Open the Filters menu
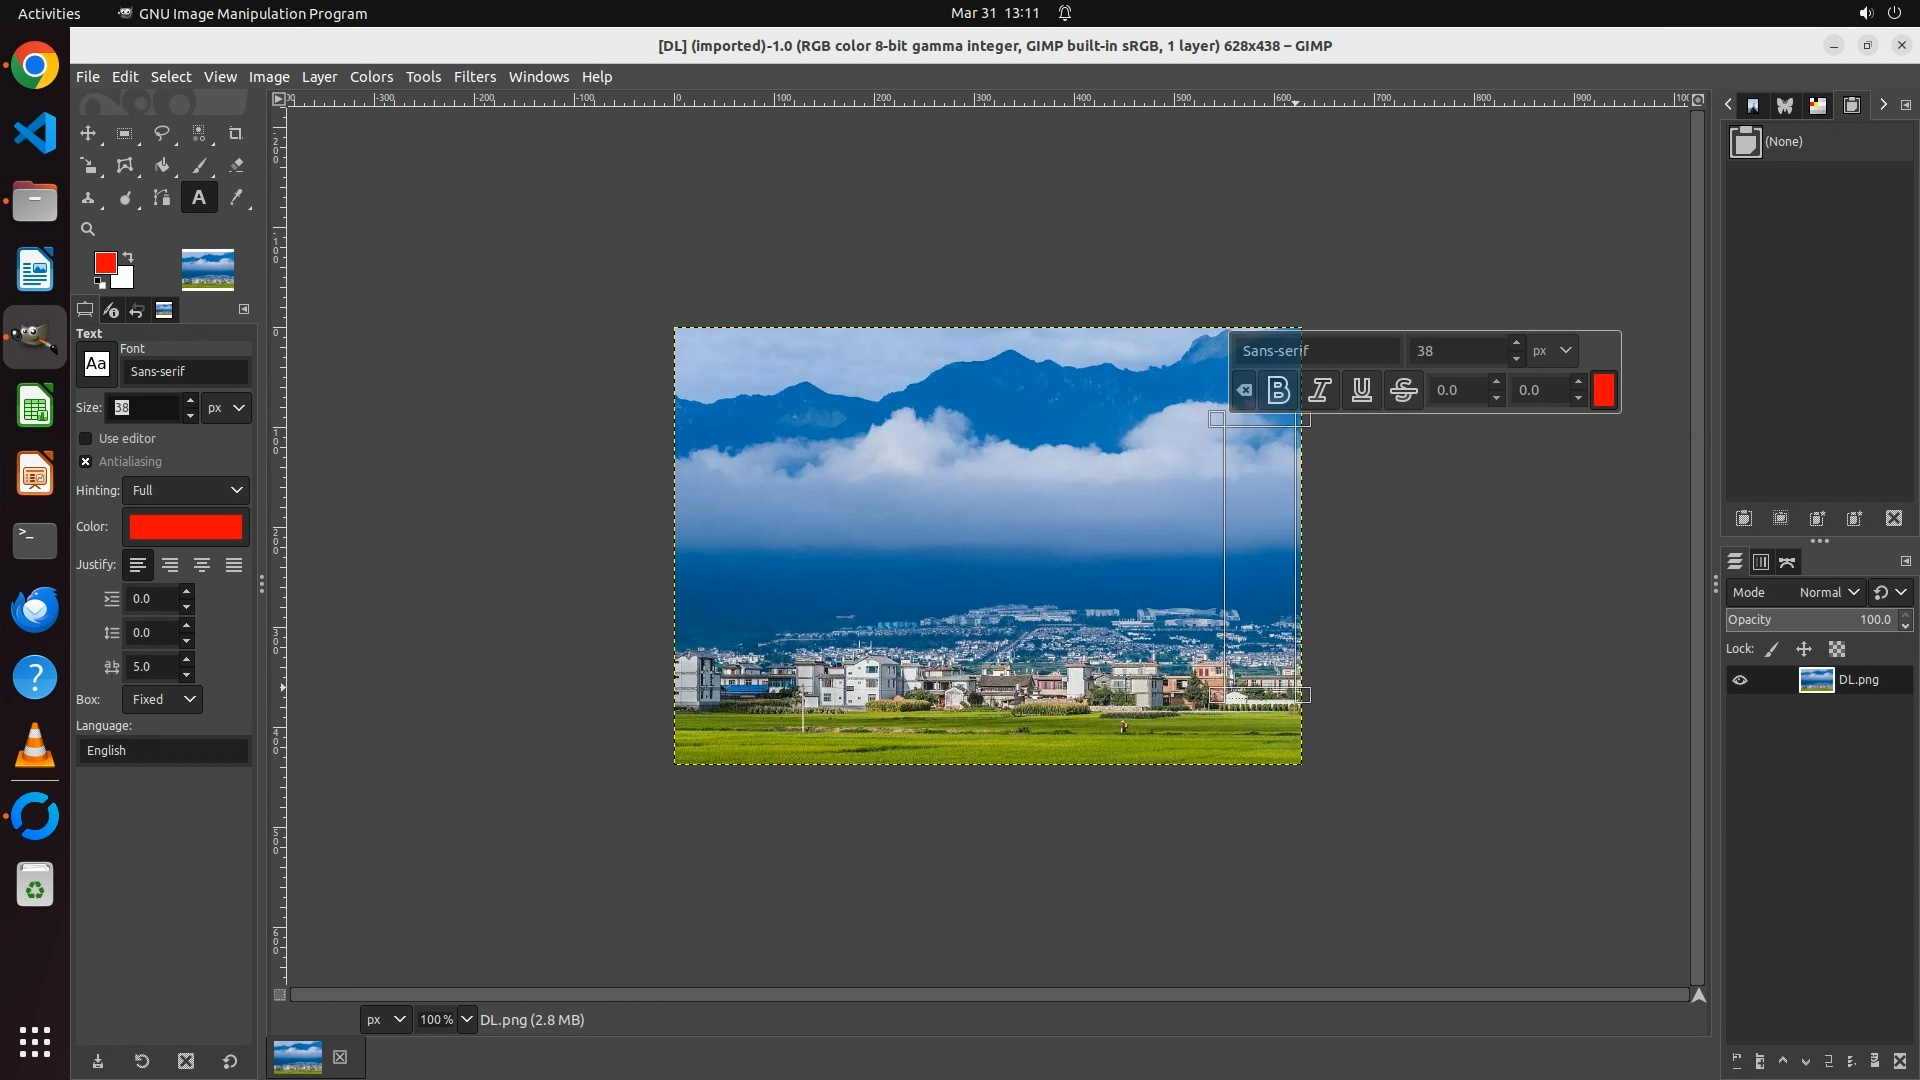The height and width of the screenshot is (1080, 1920). pyautogui.click(x=474, y=77)
